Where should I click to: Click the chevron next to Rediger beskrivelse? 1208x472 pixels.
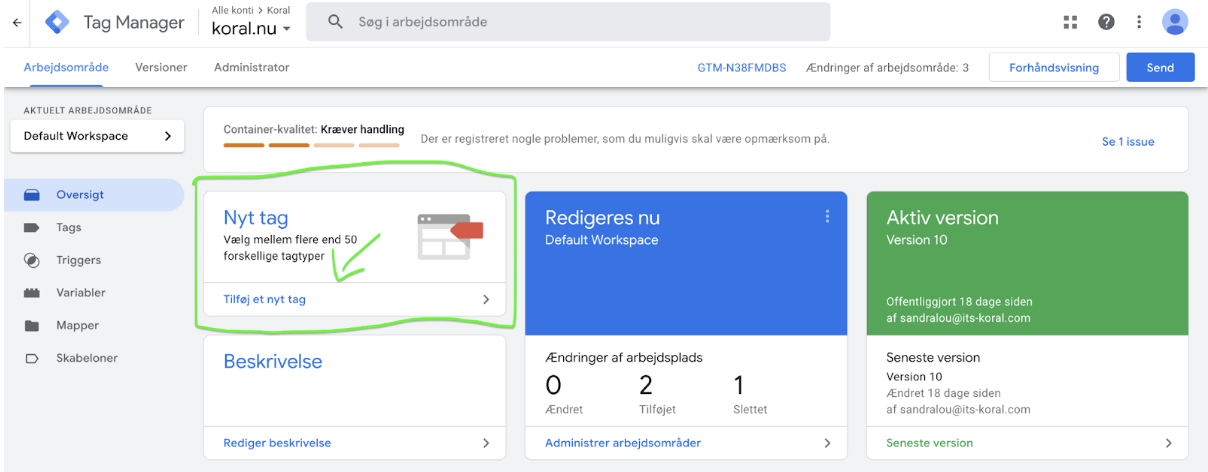tap(486, 443)
